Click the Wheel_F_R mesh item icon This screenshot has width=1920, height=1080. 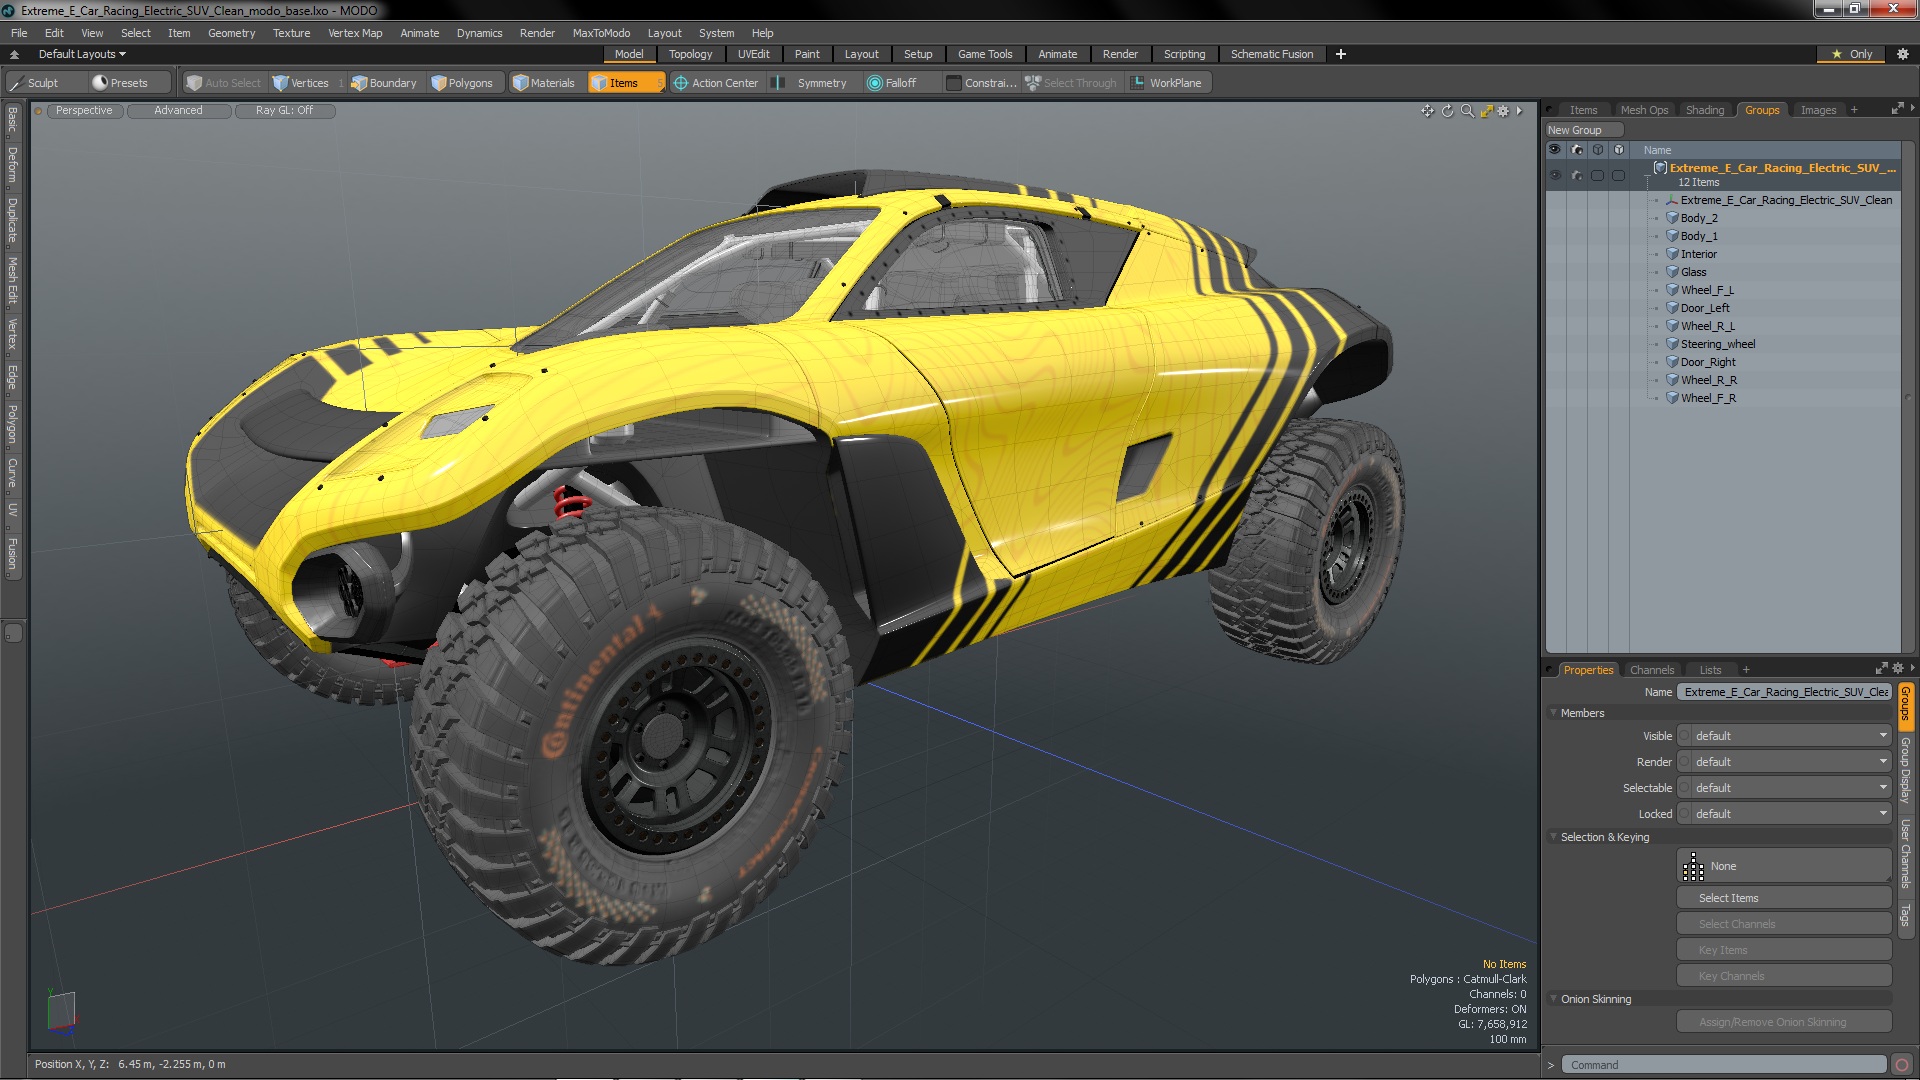click(x=1672, y=398)
